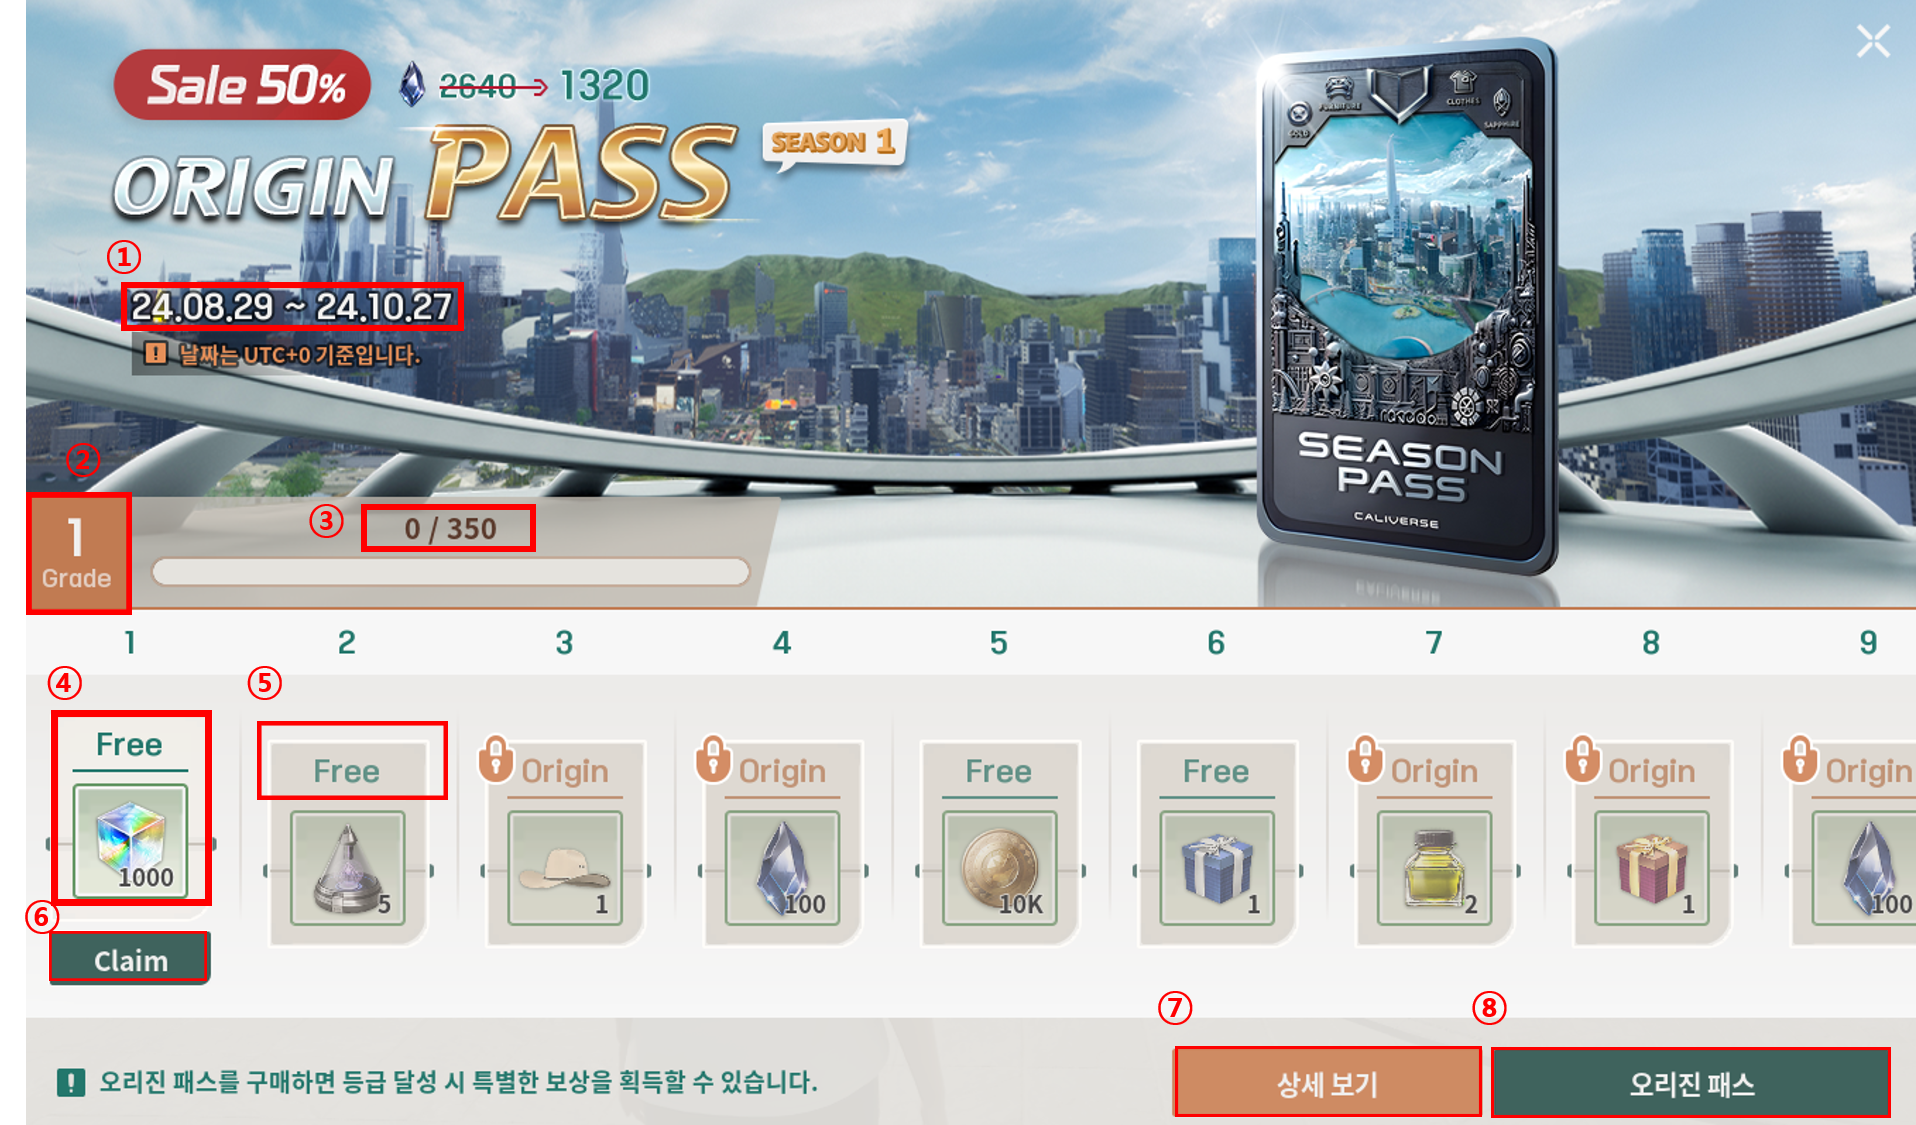The image size is (1916, 1125).
Task: Click the rainbow cube reward icon
Action: (130, 840)
